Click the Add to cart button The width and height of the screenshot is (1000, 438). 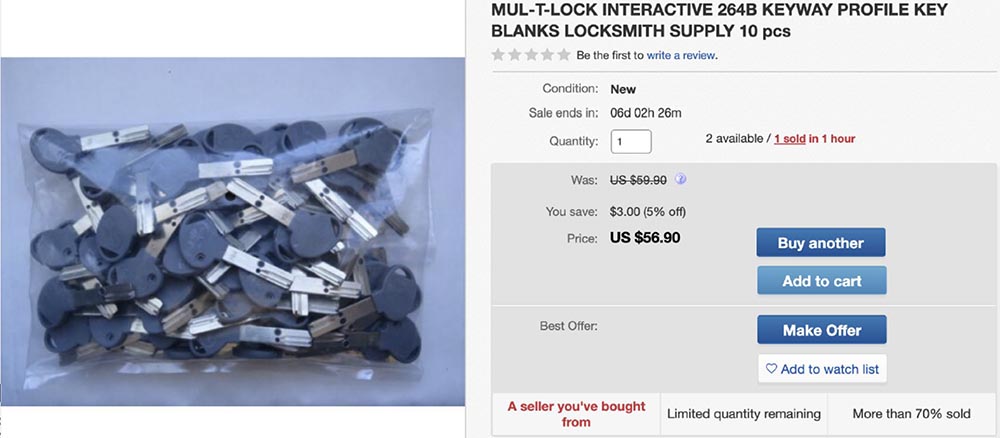pyautogui.click(x=821, y=281)
